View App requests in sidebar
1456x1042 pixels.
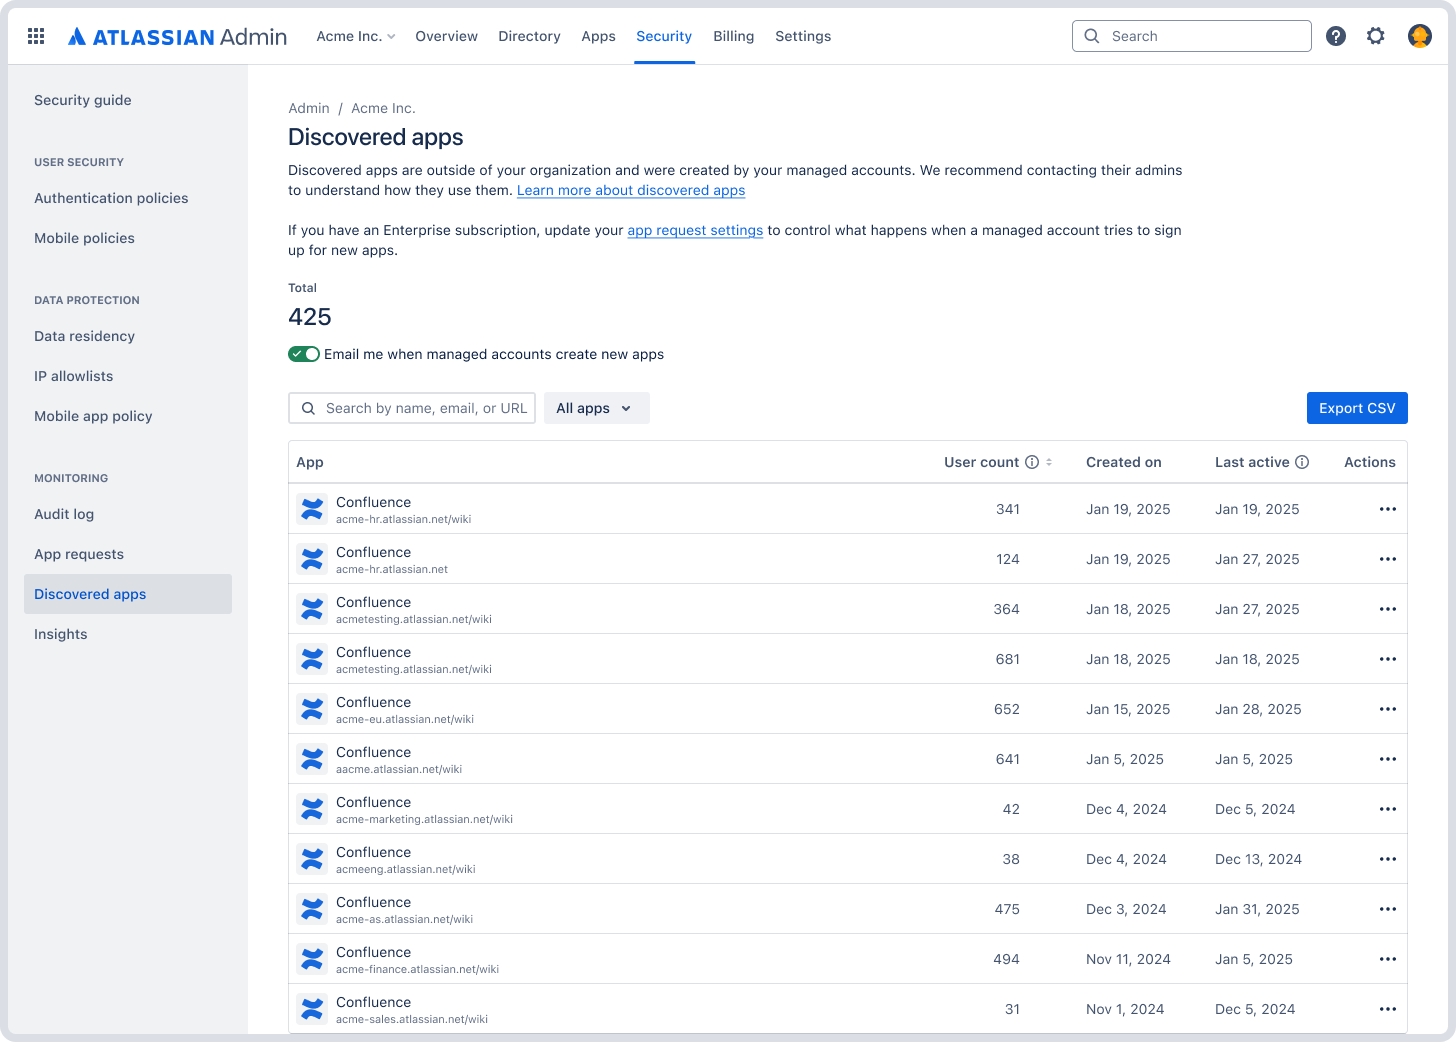pyautogui.click(x=79, y=554)
